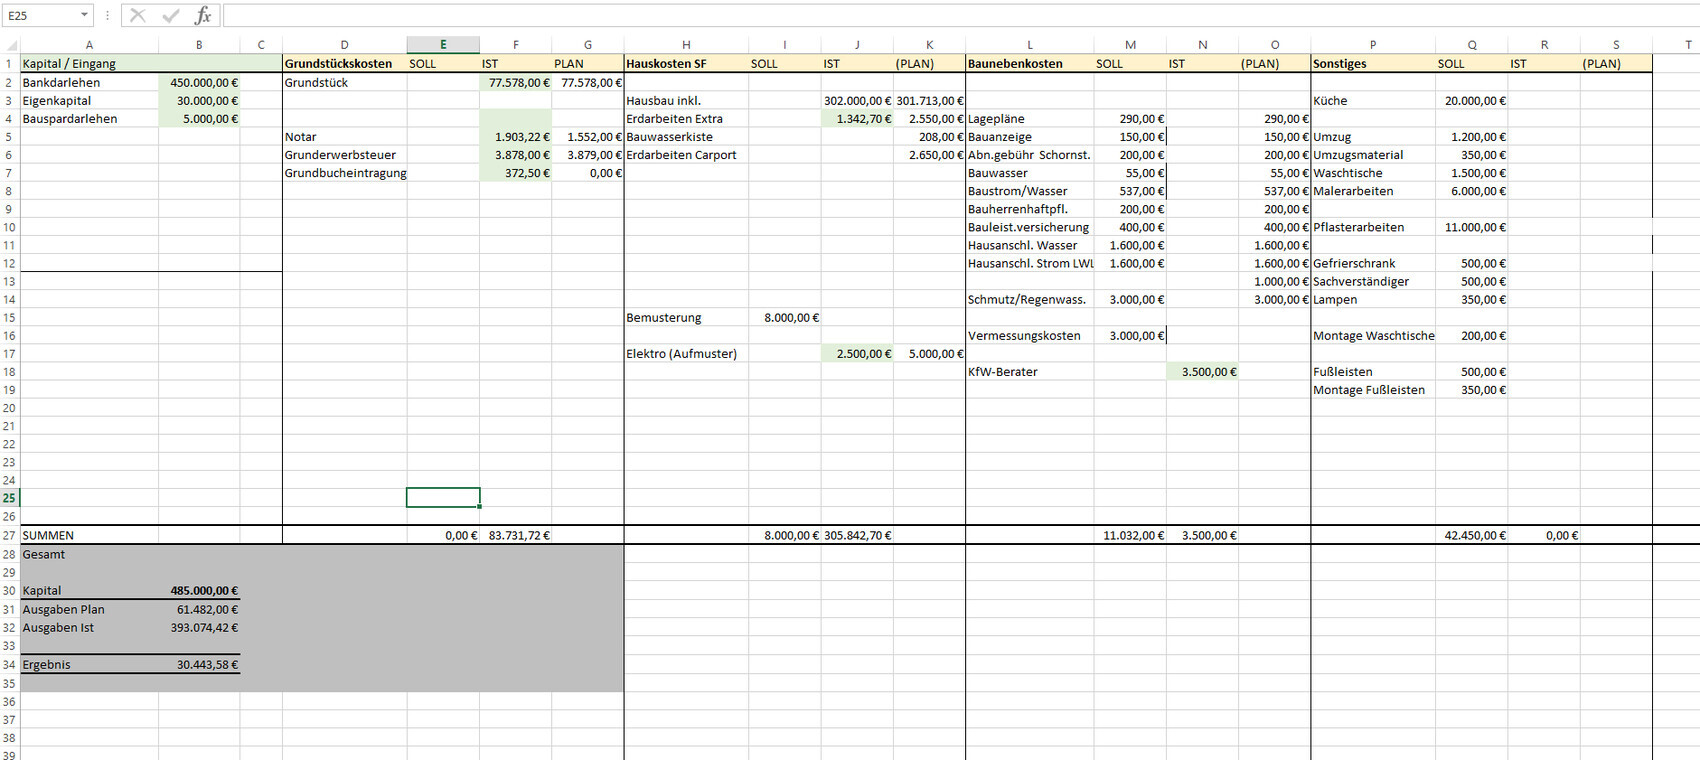Screen dimensions: 1700x760
Task: Select row header 27
Action: tap(9, 536)
